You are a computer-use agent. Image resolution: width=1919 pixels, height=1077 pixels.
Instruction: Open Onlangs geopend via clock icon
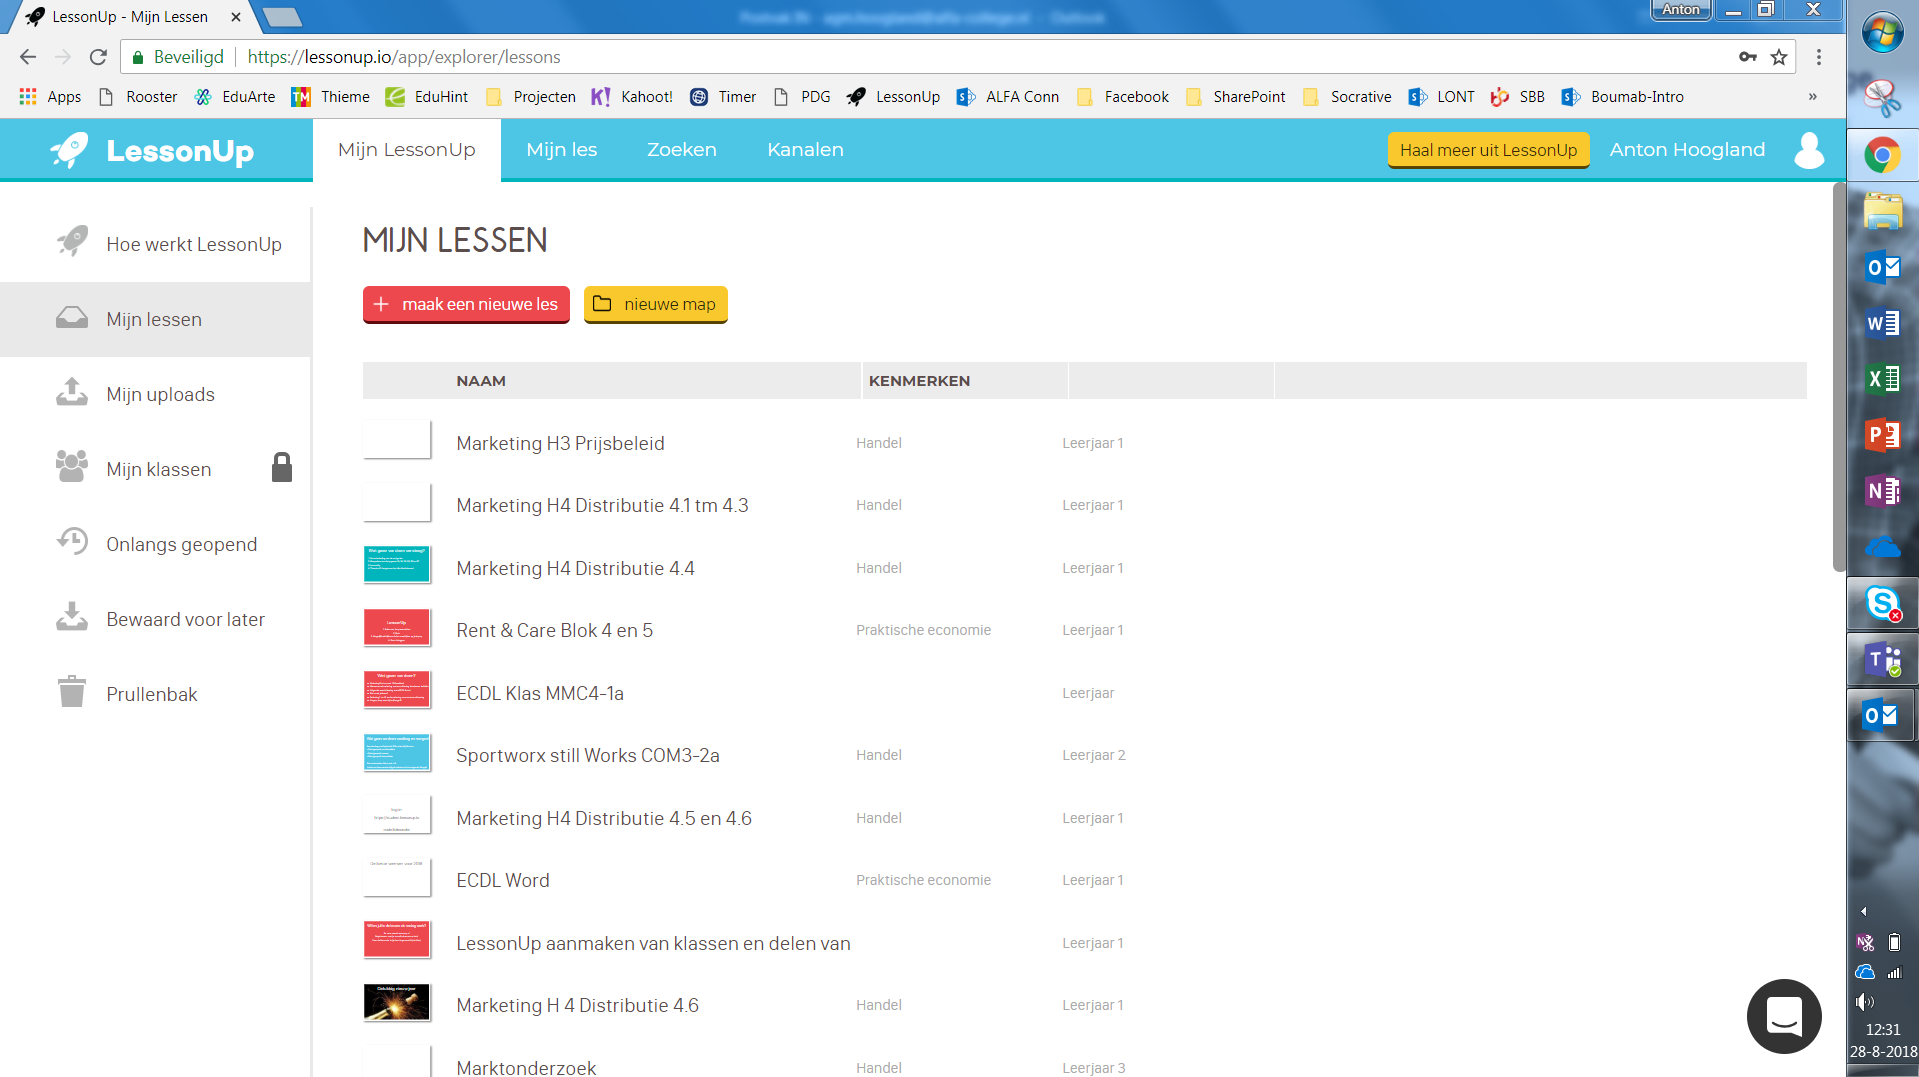(x=181, y=544)
